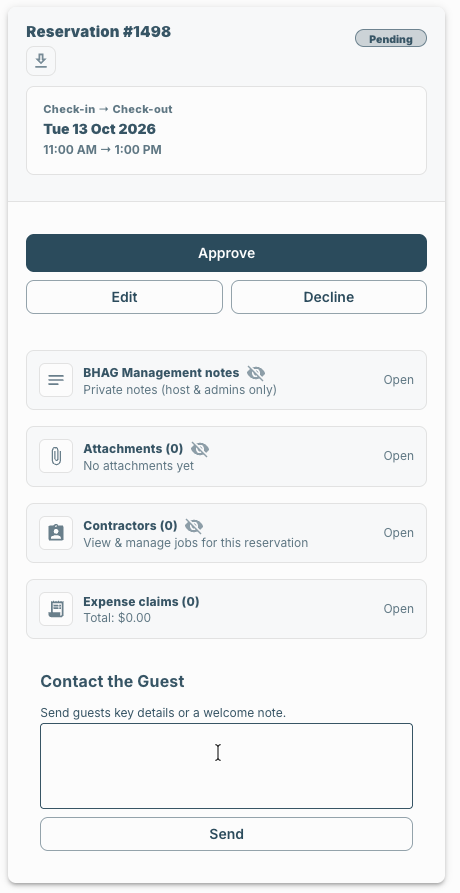Screen dimensions: 460x893
Task: Send the guest message
Action: 226,834
